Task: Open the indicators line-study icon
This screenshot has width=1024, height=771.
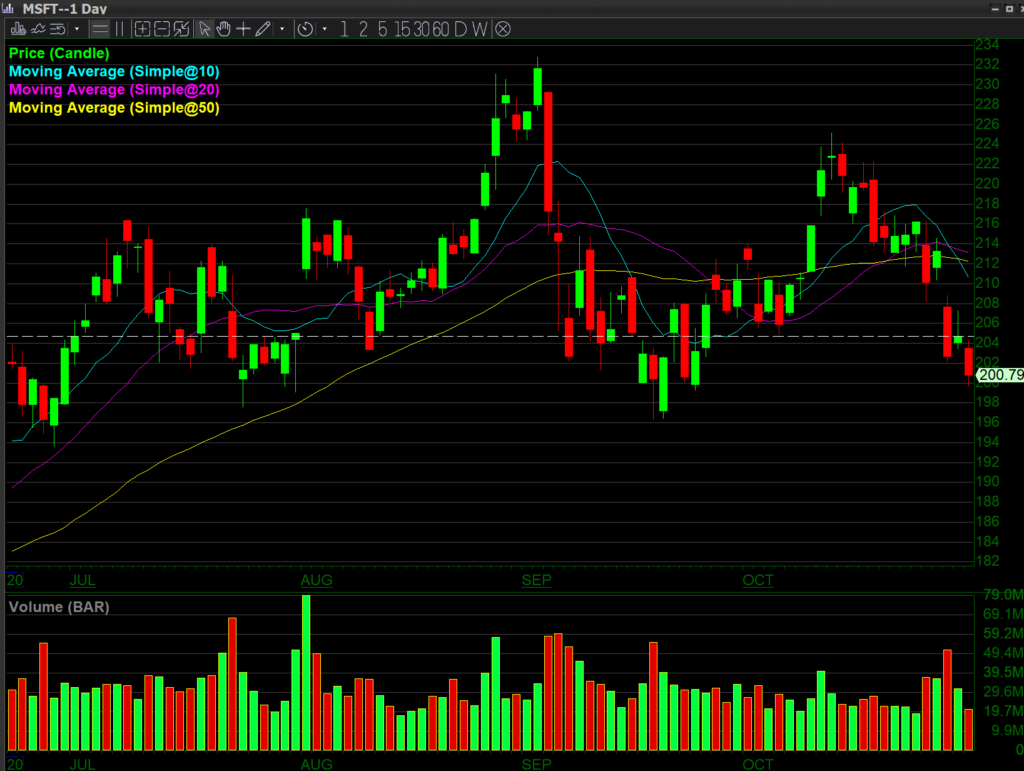Action: click(39, 29)
